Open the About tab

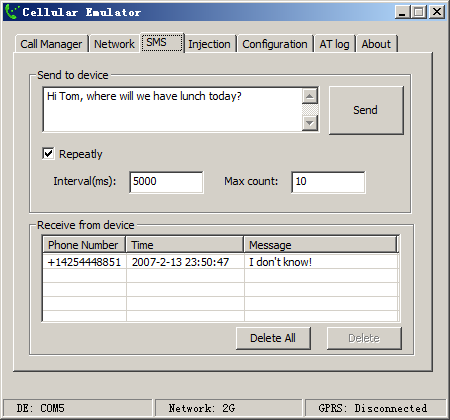point(376,44)
